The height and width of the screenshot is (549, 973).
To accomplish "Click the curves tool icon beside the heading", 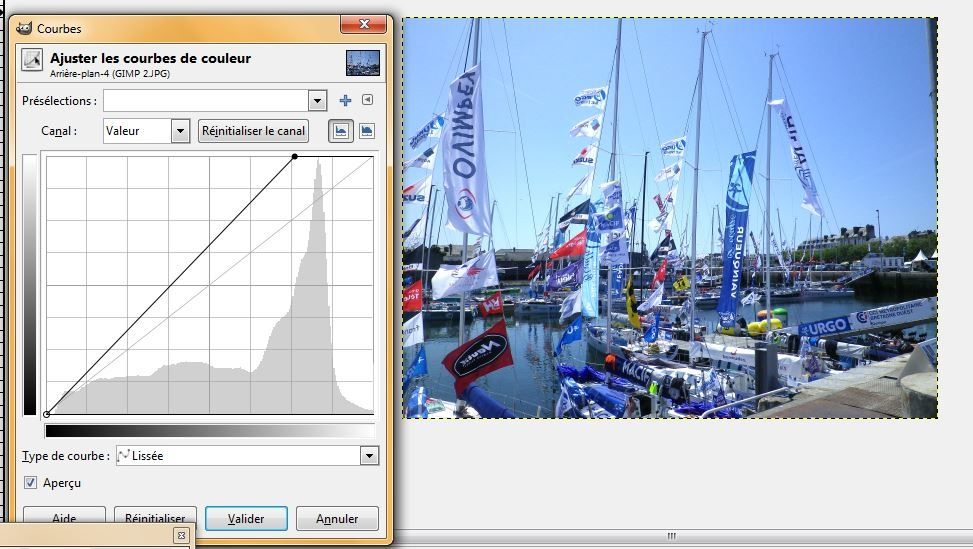I will pos(32,60).
